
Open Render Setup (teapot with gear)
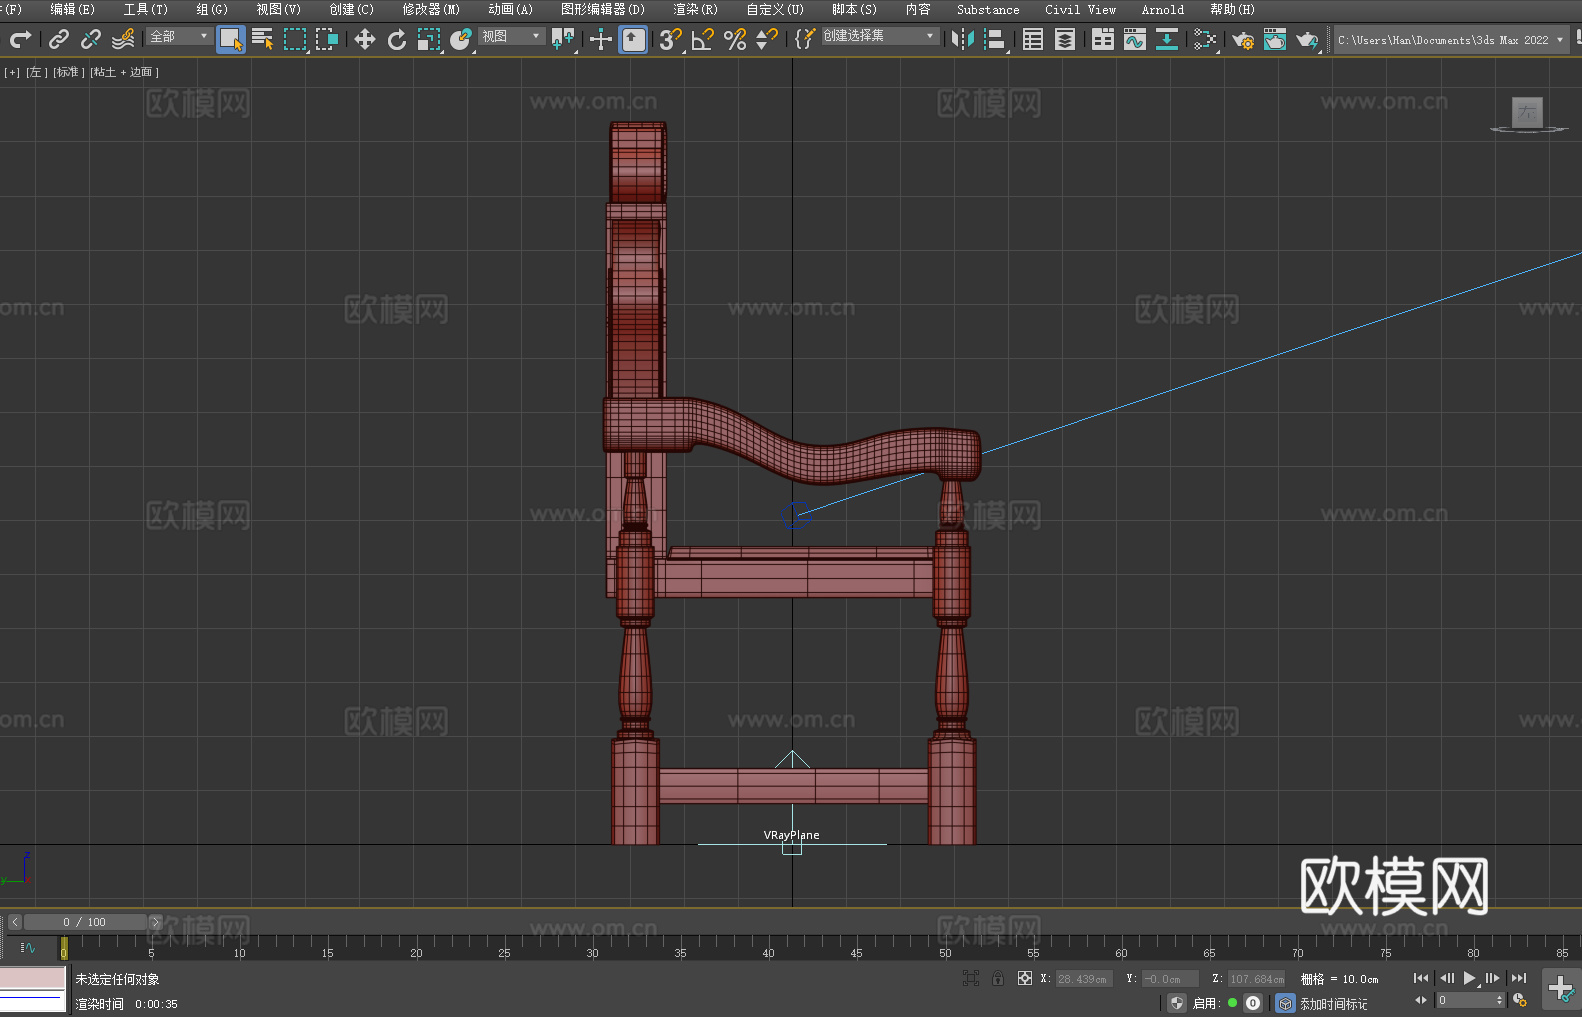(1243, 39)
